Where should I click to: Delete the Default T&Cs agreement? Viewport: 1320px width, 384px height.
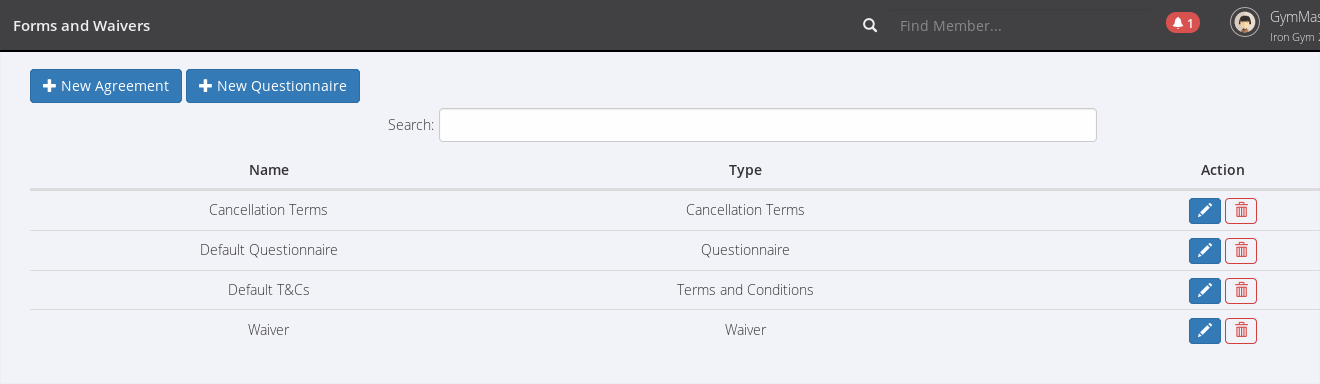1241,290
